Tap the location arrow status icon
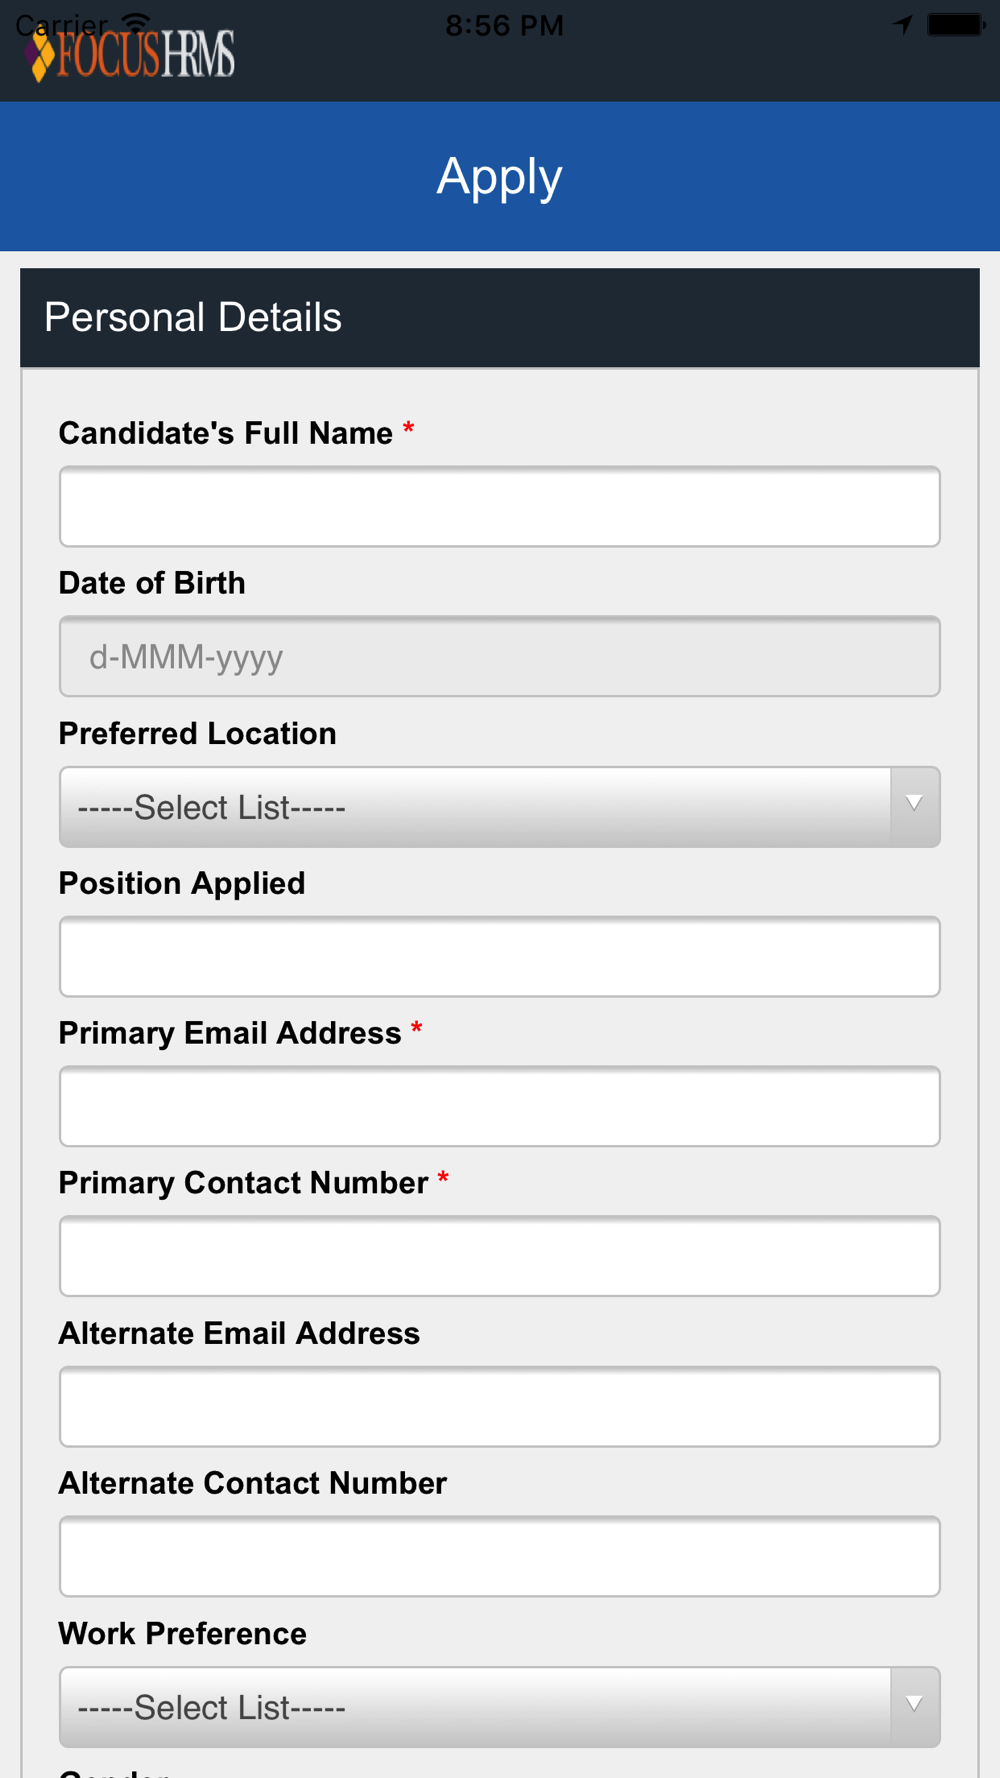Viewport: 1000px width, 1778px height. pos(903,25)
